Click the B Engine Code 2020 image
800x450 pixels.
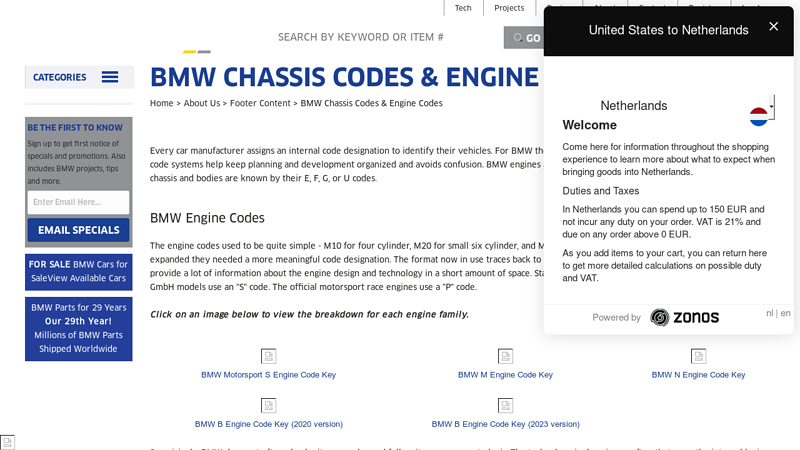[268, 405]
